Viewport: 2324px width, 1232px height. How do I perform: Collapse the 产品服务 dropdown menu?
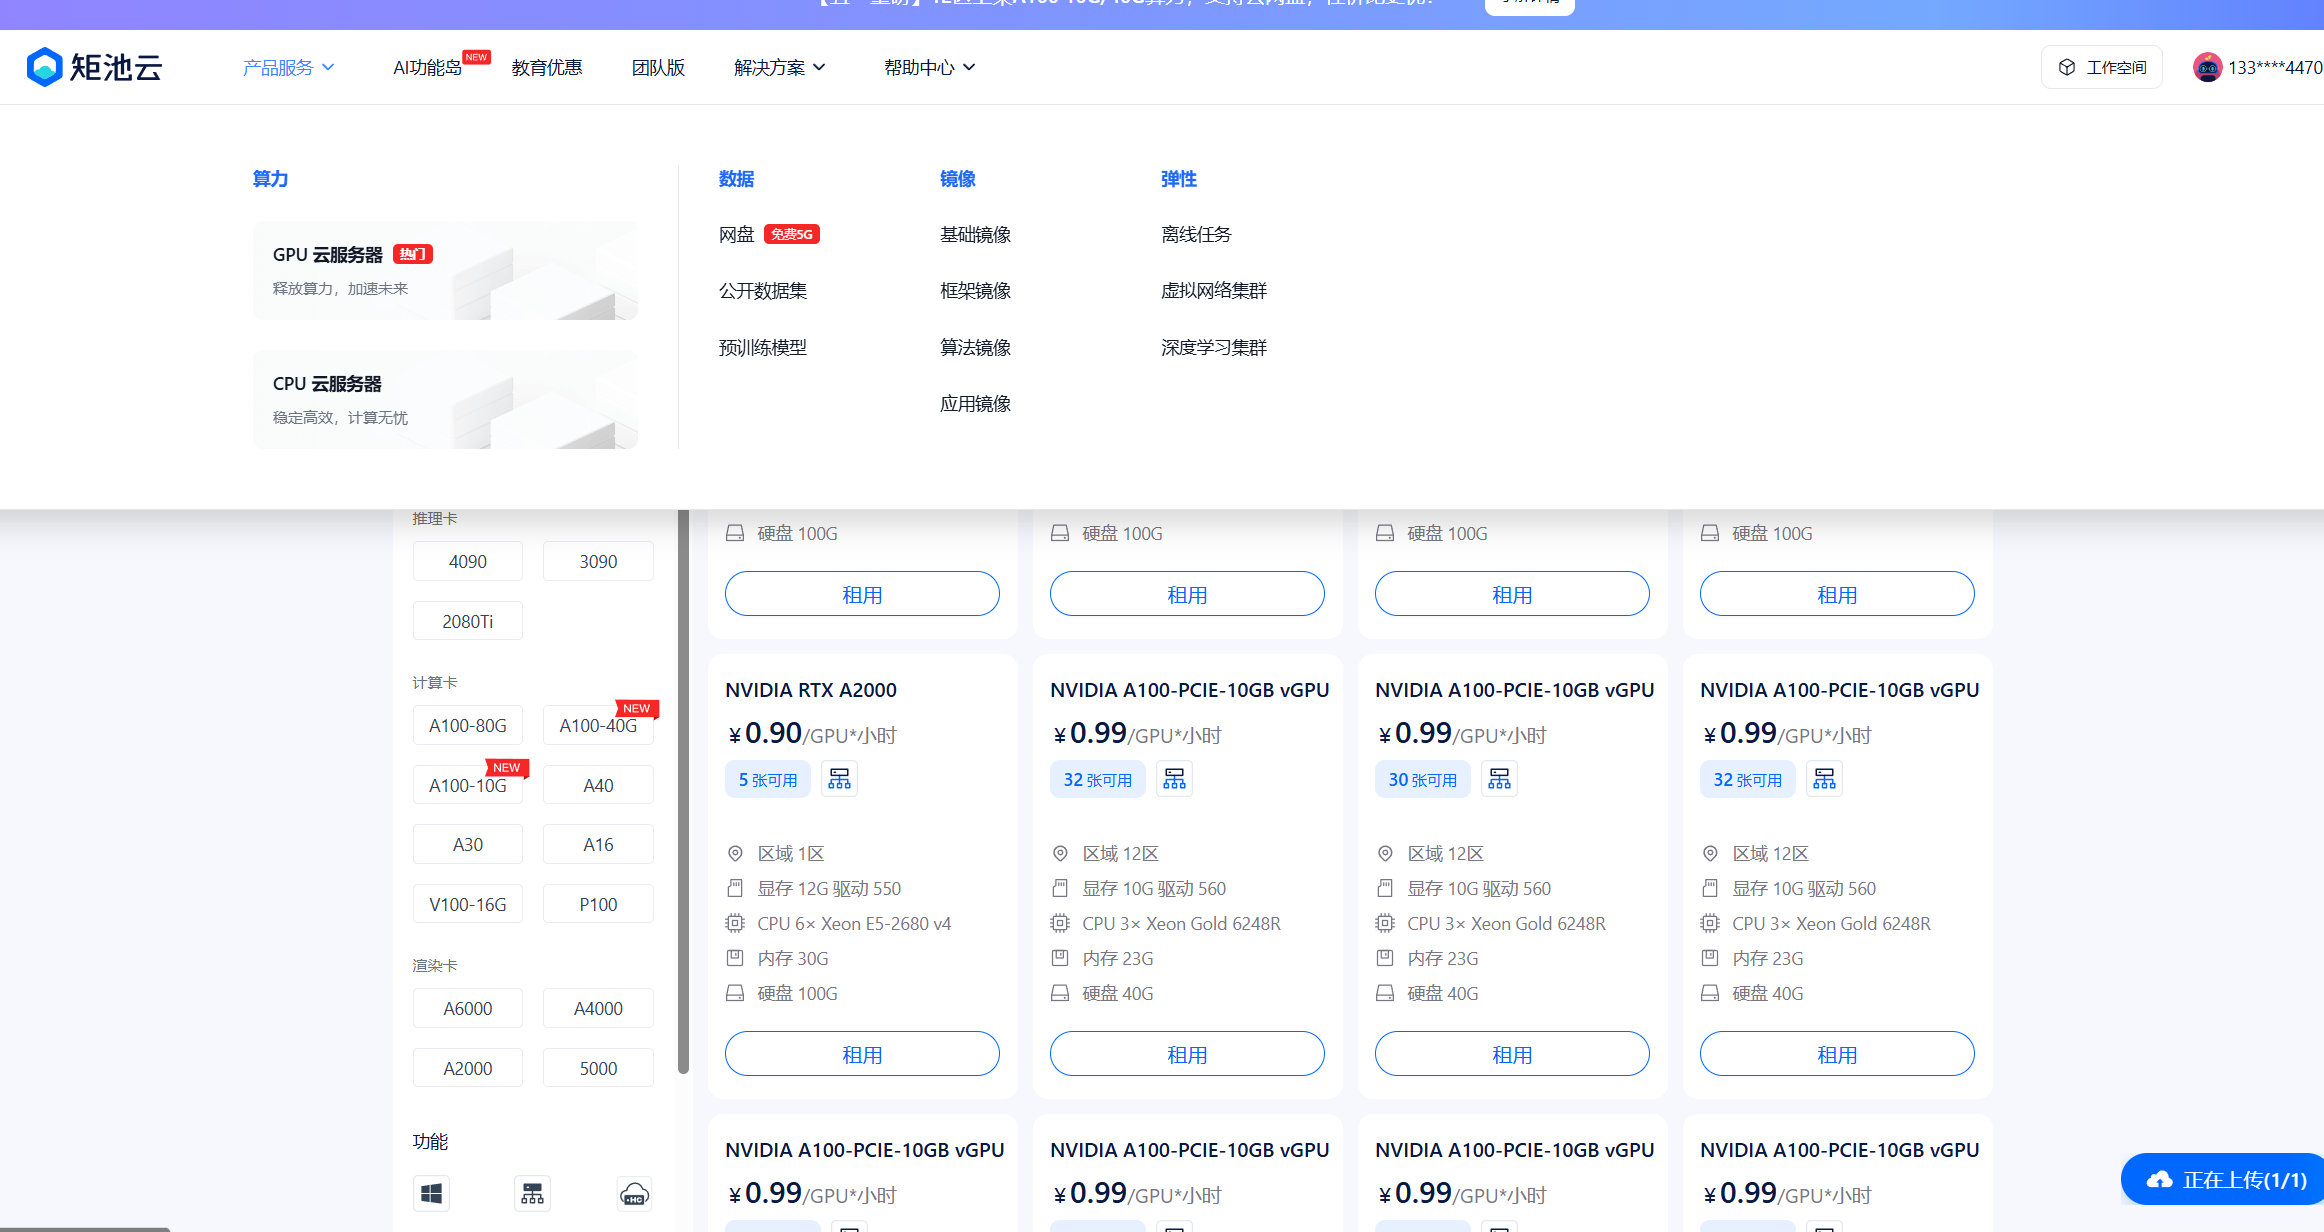(x=288, y=67)
